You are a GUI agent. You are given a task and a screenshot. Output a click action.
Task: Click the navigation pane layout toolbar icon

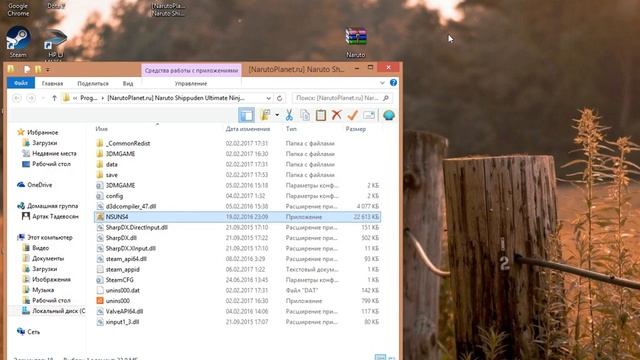(x=247, y=115)
